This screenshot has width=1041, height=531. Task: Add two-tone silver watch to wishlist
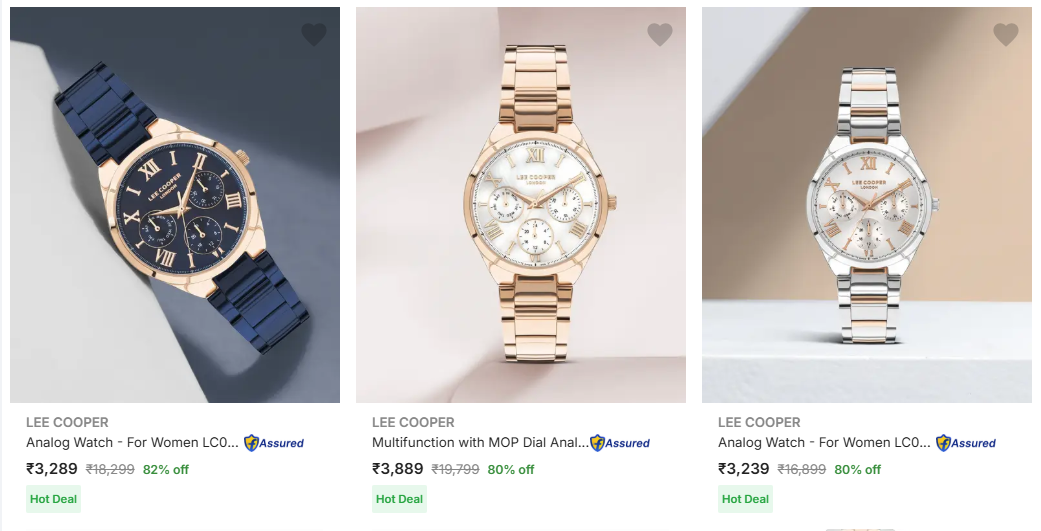1006,35
